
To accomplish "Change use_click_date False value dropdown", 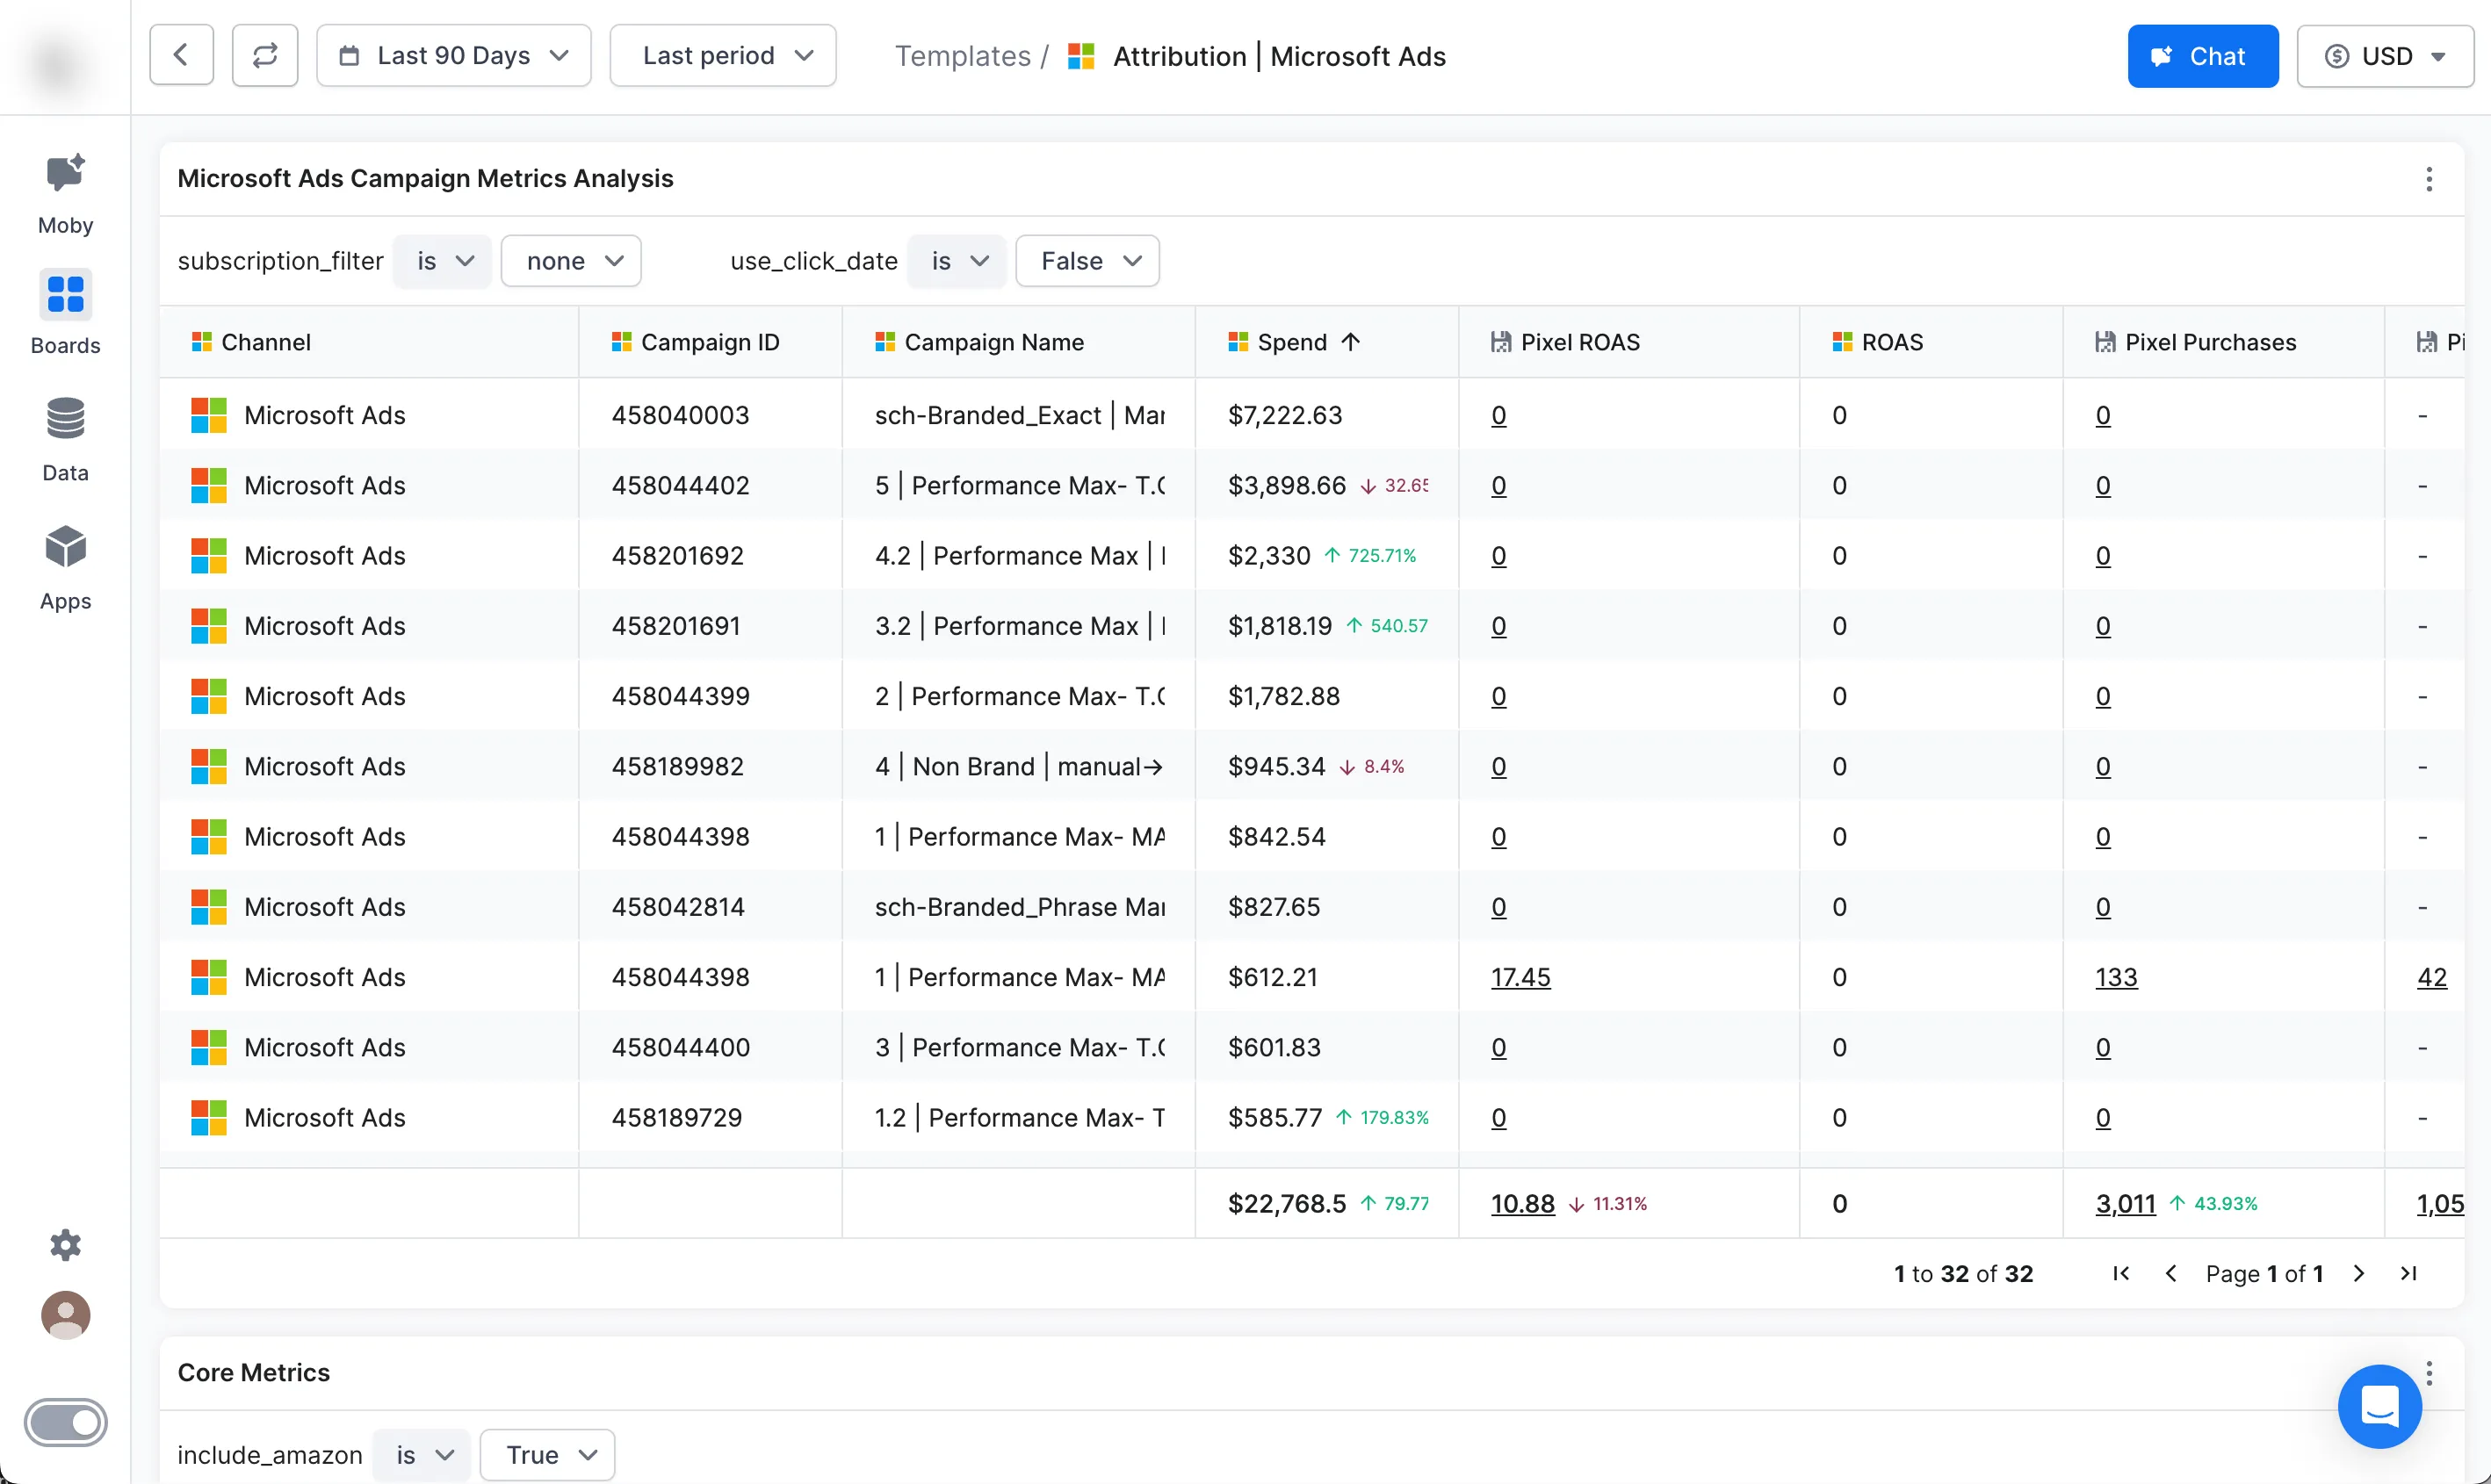I will [x=1087, y=261].
